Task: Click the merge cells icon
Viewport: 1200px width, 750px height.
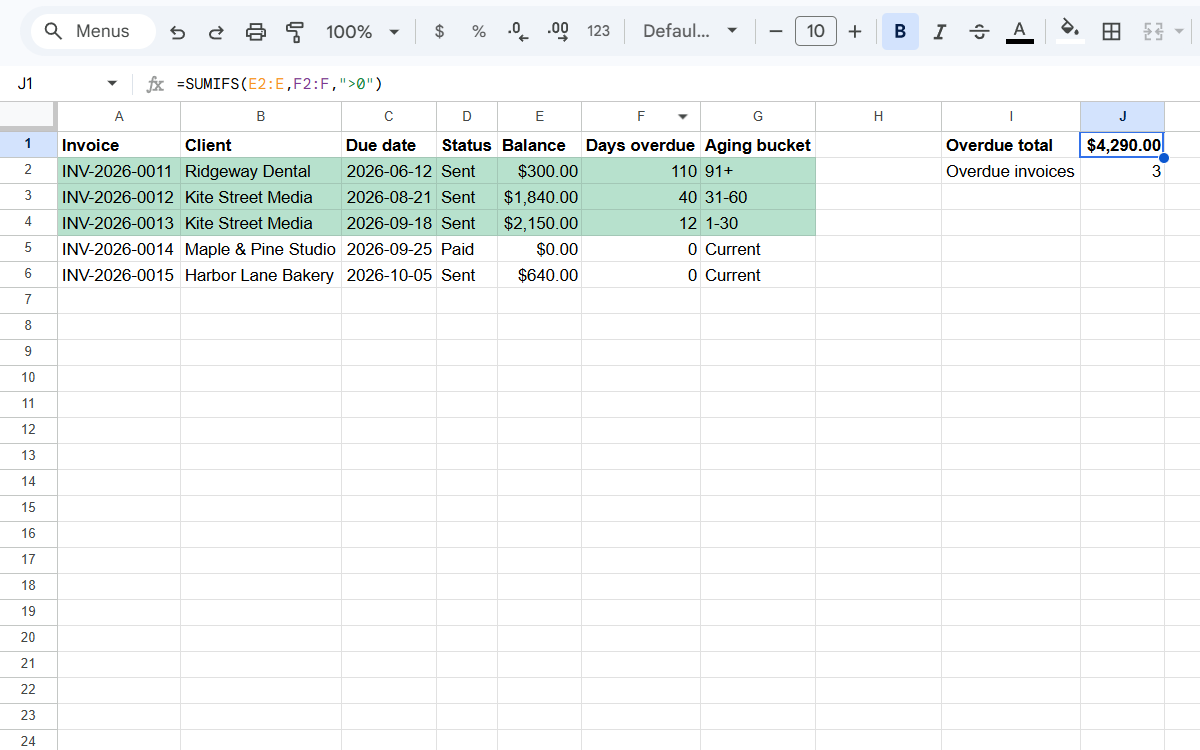Action: tap(1153, 32)
